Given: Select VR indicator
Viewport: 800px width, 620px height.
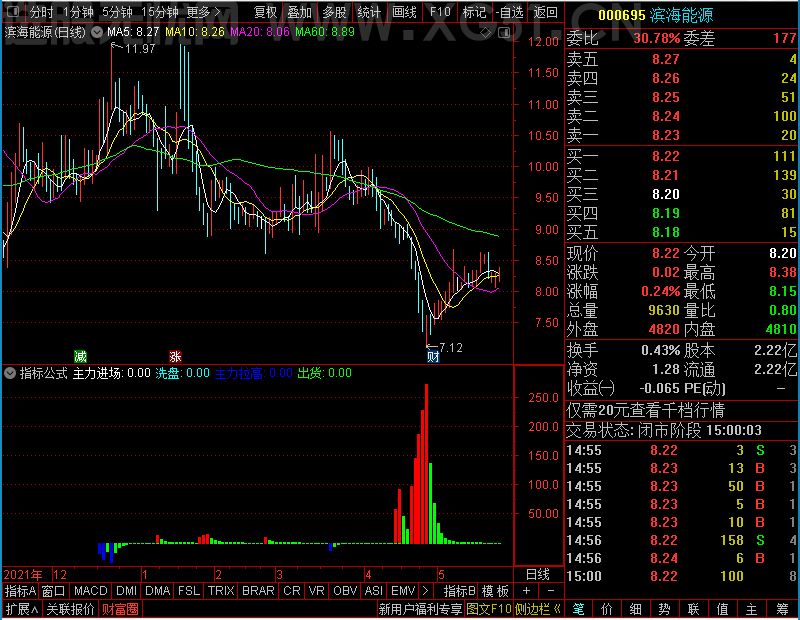Looking at the screenshot, I should pos(316,591).
